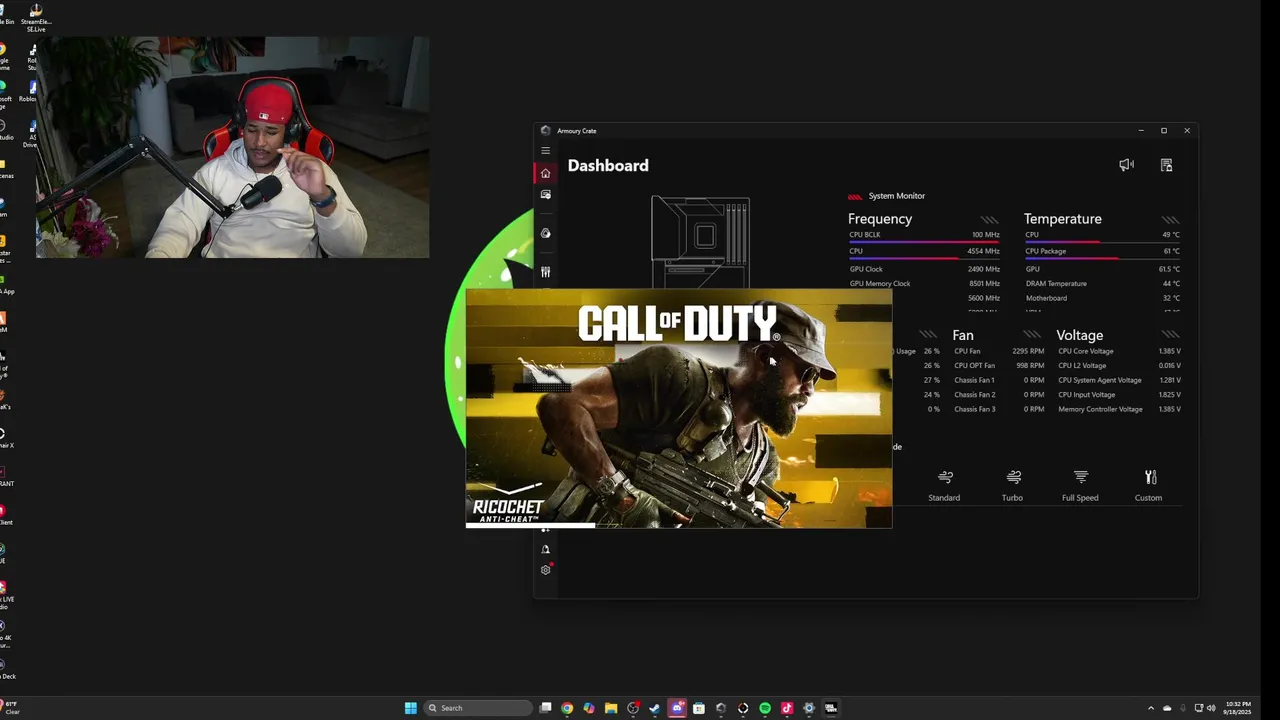Open Task View on the taskbar
Viewport: 1280px width, 720px height.
coord(545,708)
